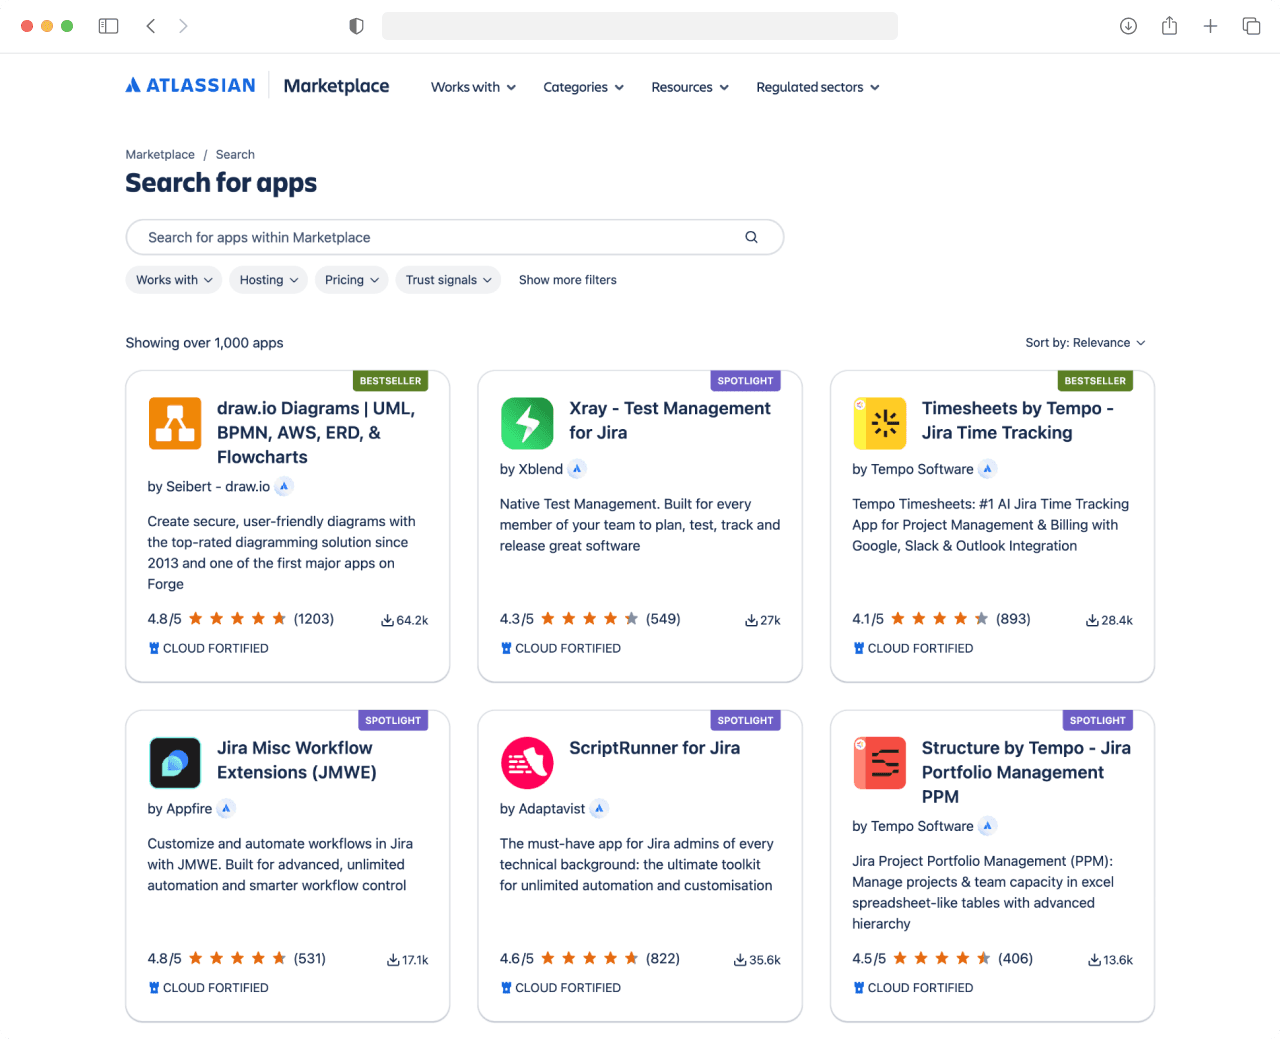Viewport: 1280px width, 1039px height.
Task: Open the Regulated sectors navigation menu
Action: point(818,87)
